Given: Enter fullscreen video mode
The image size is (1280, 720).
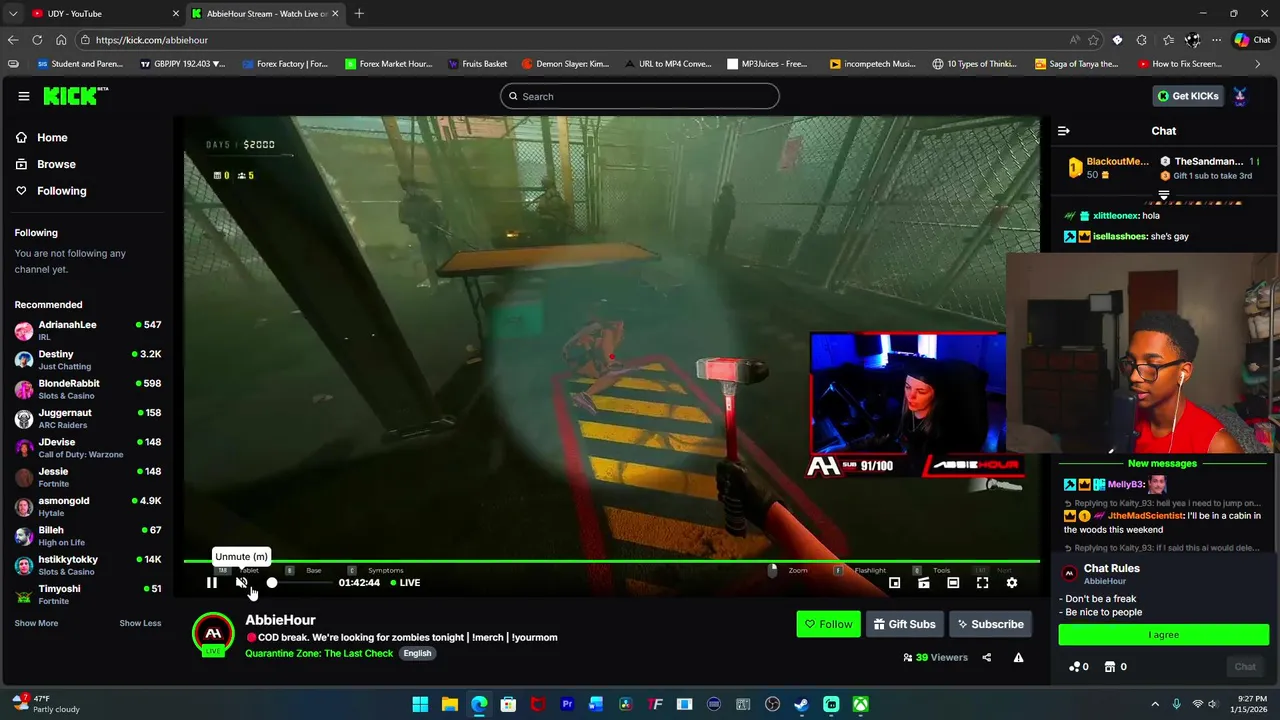Looking at the screenshot, I should click(x=983, y=583).
